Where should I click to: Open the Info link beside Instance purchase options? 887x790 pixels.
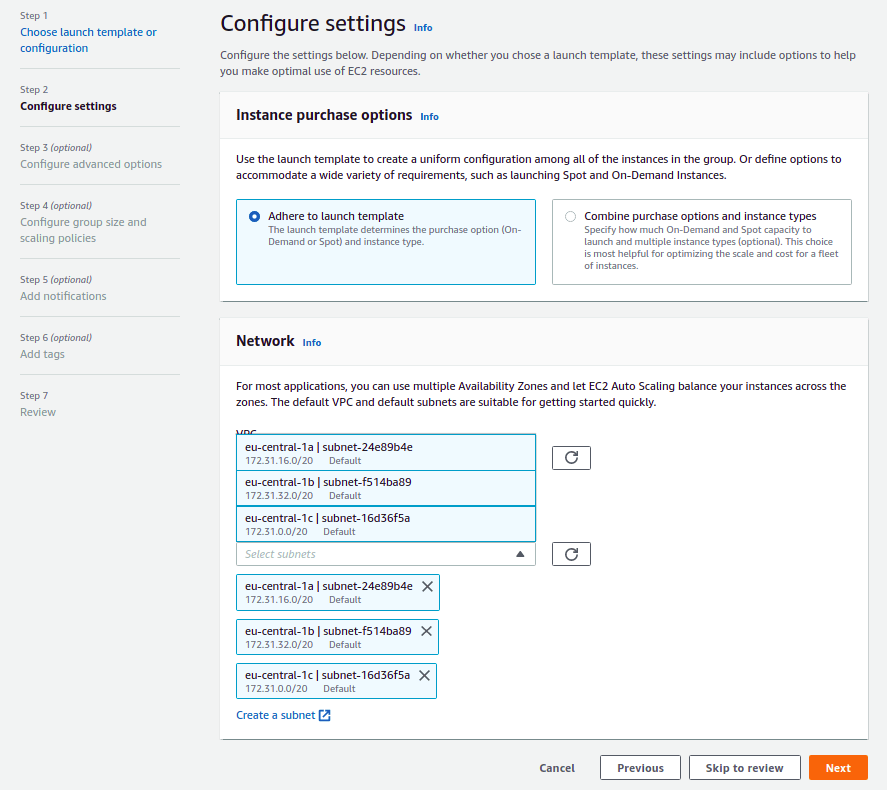coord(429,117)
